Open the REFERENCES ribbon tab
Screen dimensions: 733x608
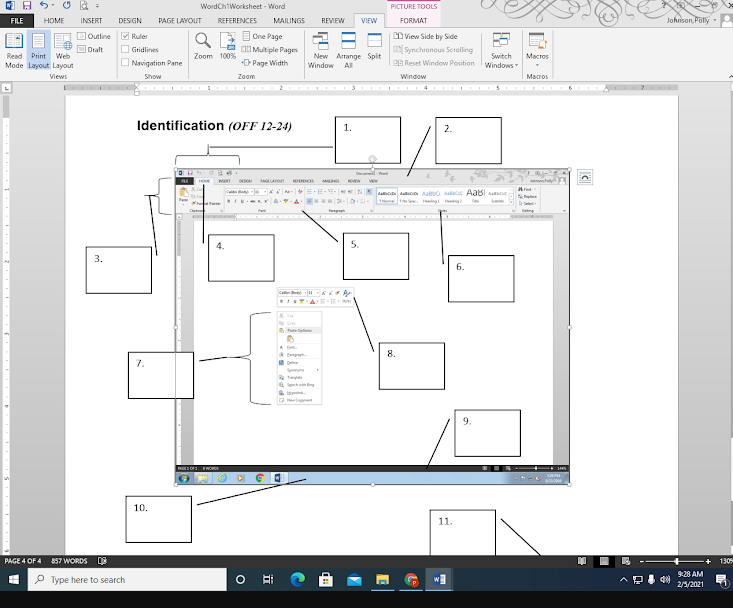click(237, 21)
